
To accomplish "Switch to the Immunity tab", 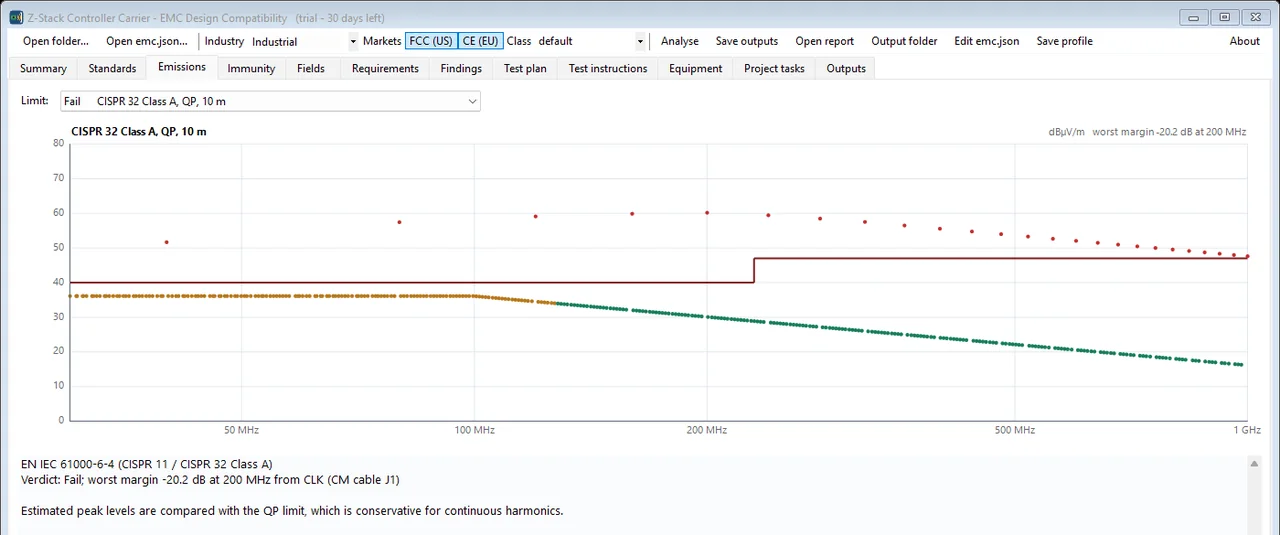I will [251, 68].
